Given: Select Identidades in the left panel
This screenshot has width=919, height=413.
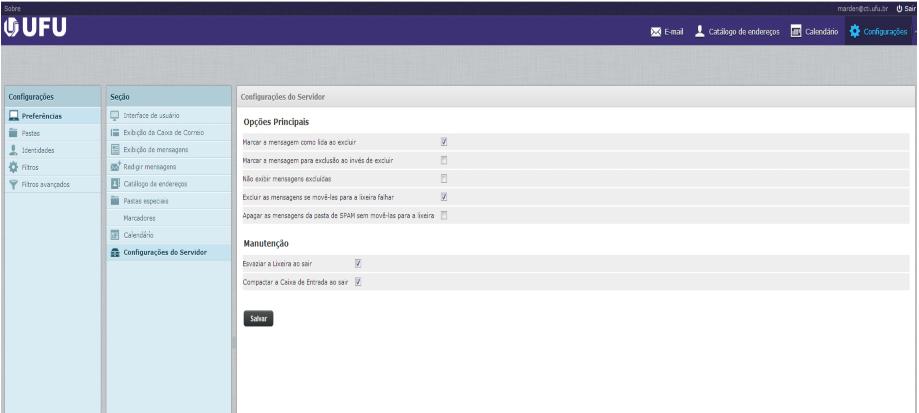Looking at the screenshot, I should [x=39, y=149].
